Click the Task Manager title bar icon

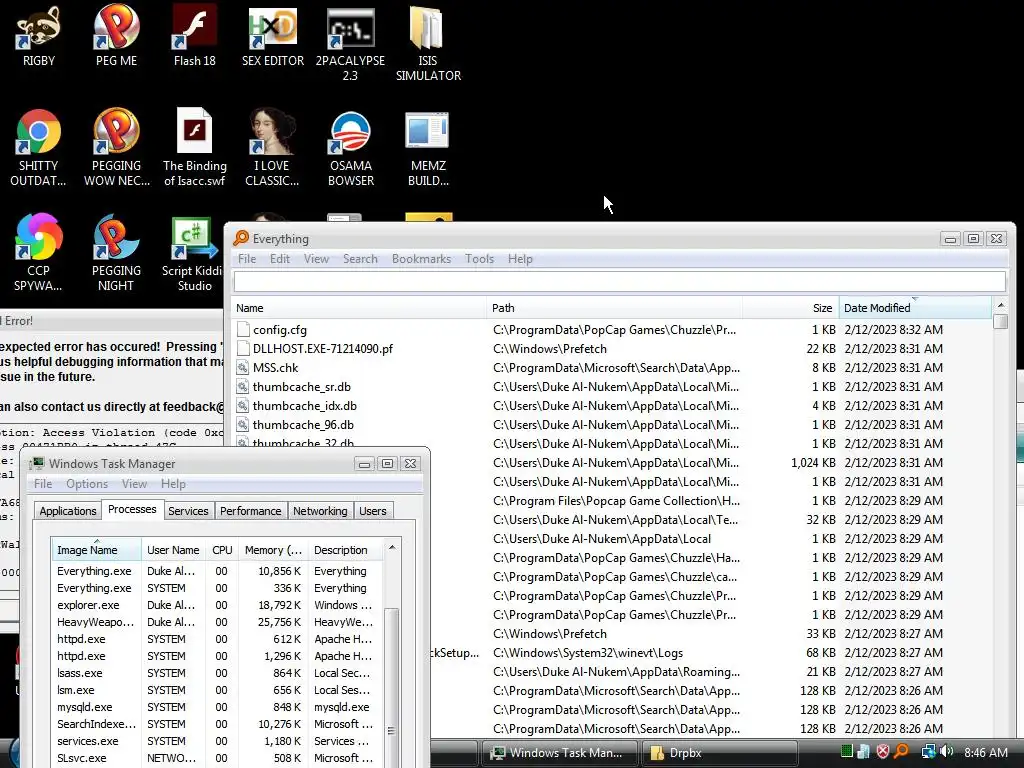click(37, 464)
